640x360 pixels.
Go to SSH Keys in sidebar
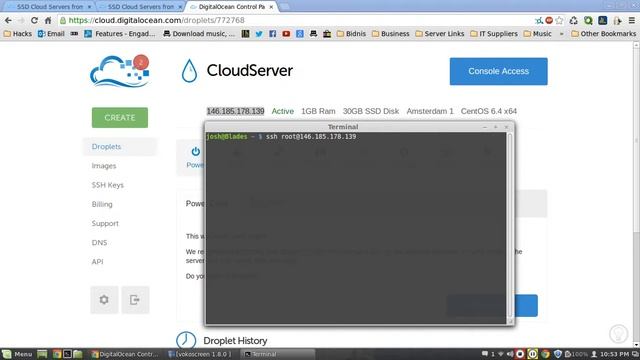pos(107,185)
